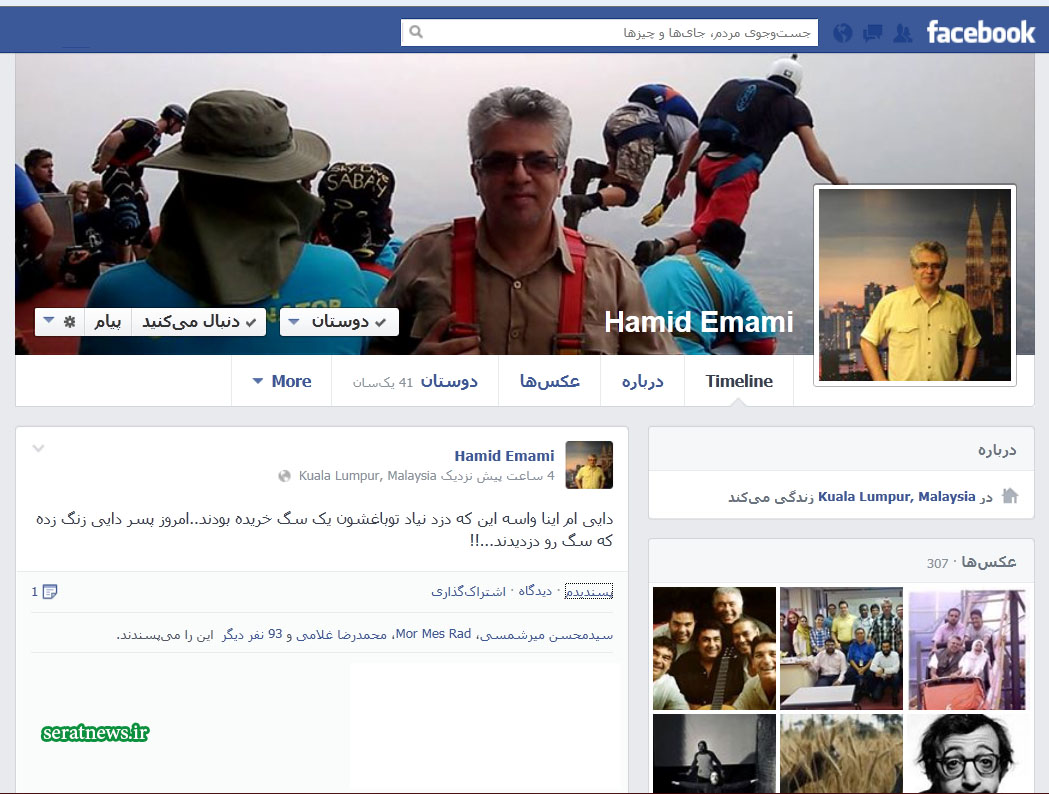This screenshot has height=794, width=1049.
Task: Open the men with guitar photo thumbnail
Action: 714,648
